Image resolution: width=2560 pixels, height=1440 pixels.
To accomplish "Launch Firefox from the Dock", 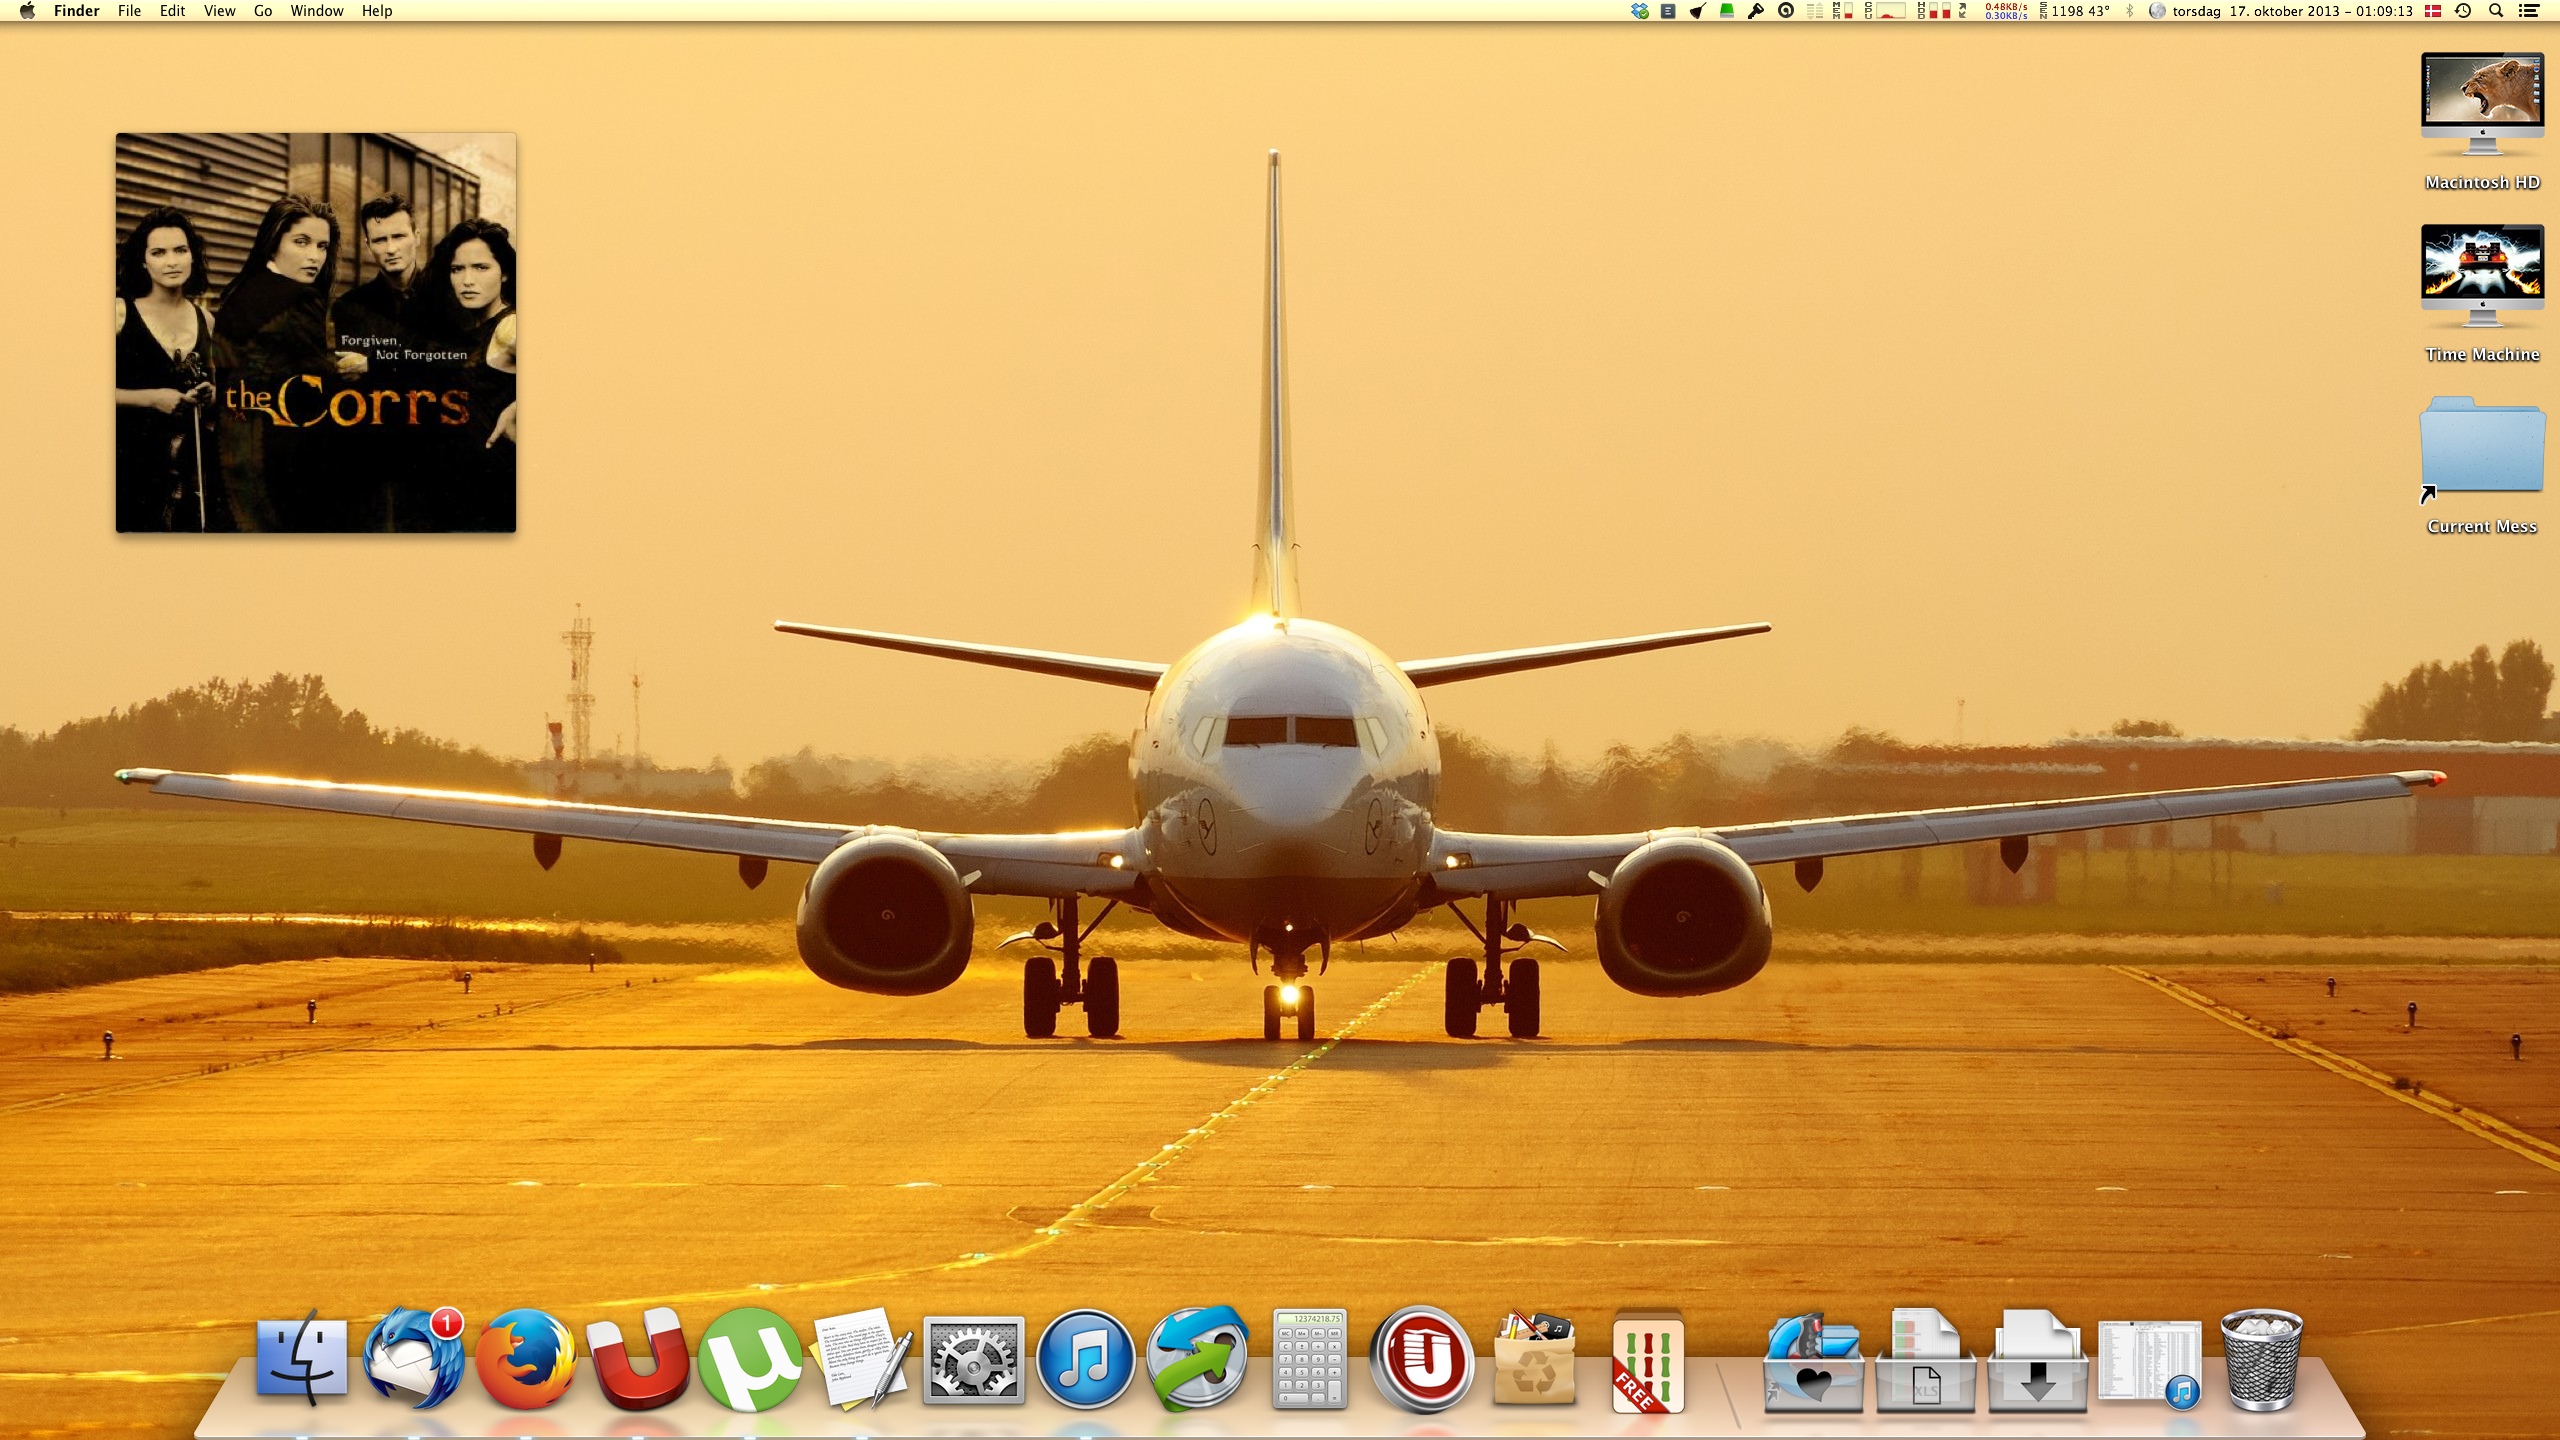I will tap(526, 1359).
